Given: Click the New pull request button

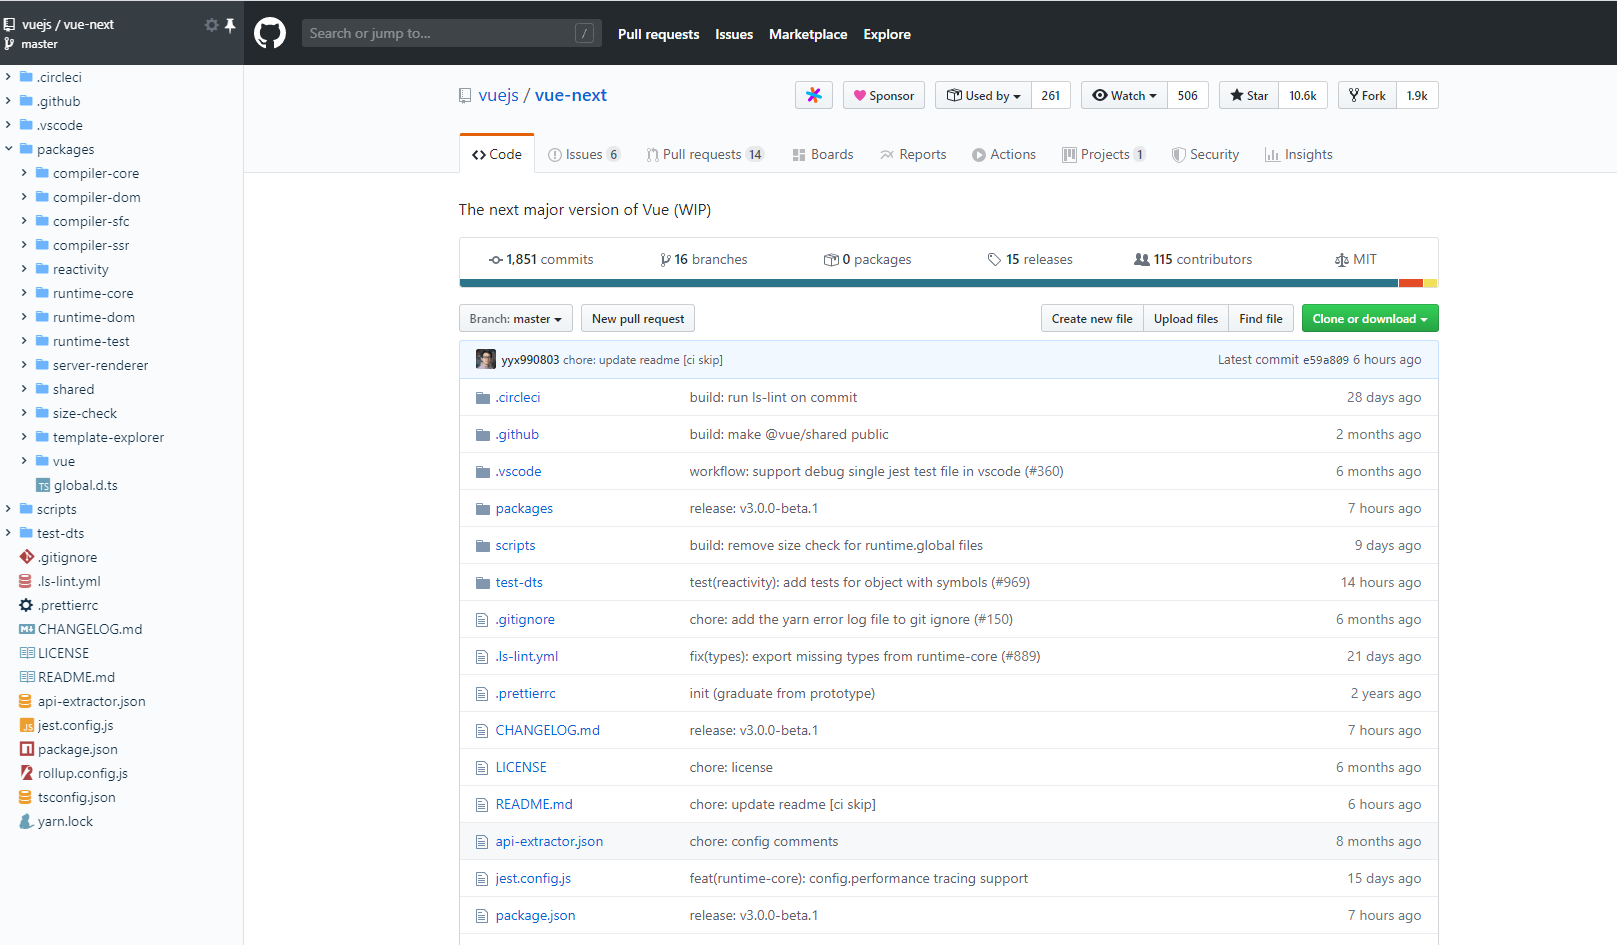Looking at the screenshot, I should (x=638, y=319).
